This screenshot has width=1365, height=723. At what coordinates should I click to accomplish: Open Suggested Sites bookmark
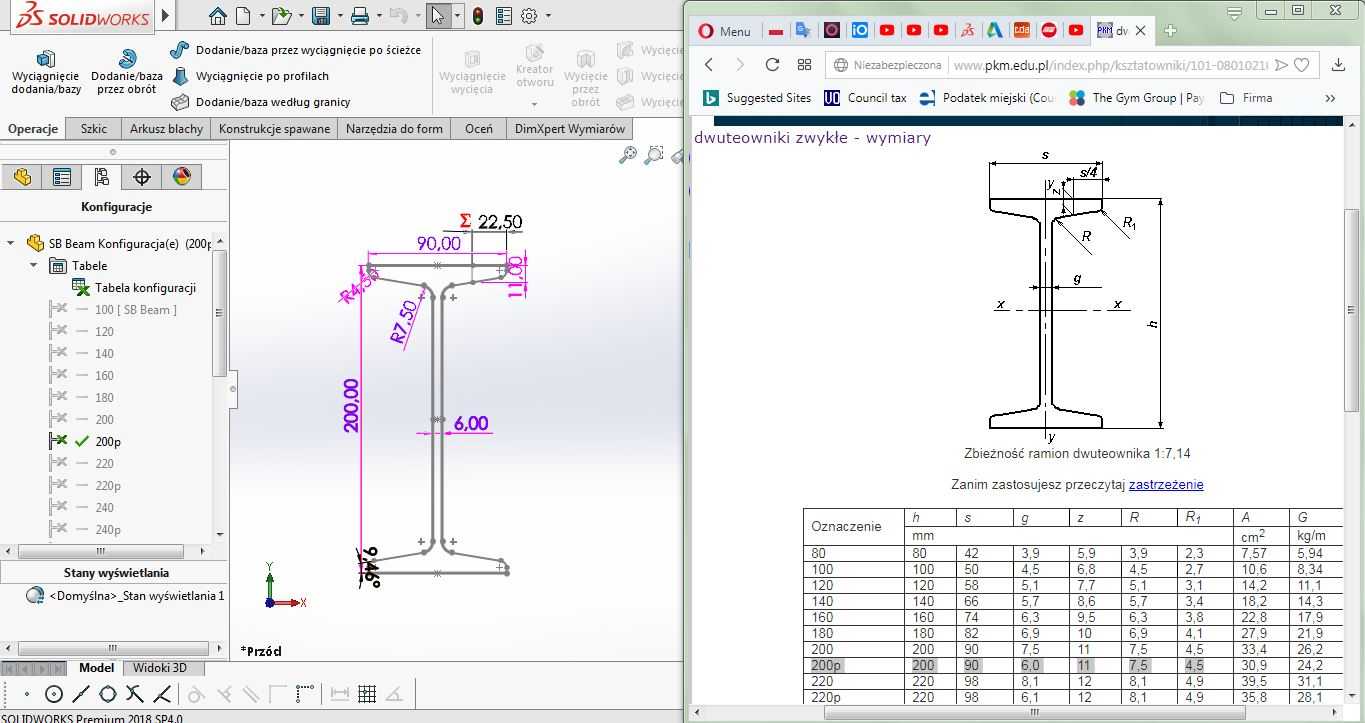[x=757, y=98]
